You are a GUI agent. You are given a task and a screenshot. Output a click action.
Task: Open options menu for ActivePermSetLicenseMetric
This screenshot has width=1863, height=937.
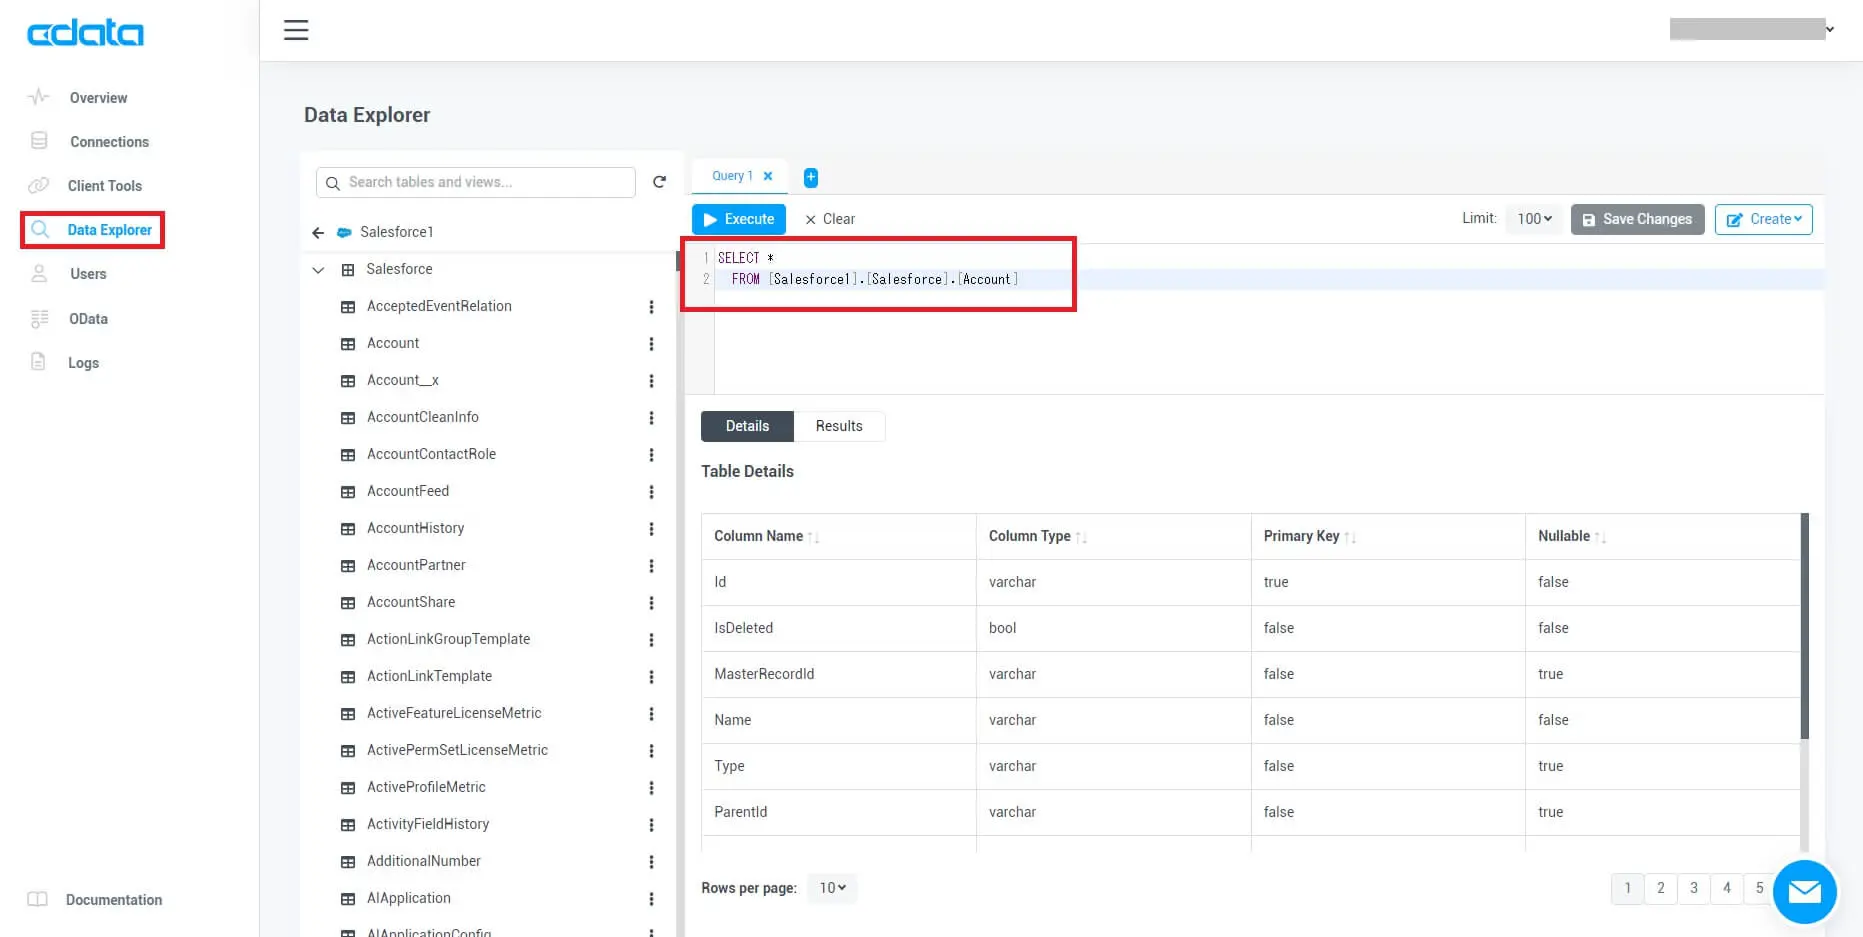click(651, 751)
